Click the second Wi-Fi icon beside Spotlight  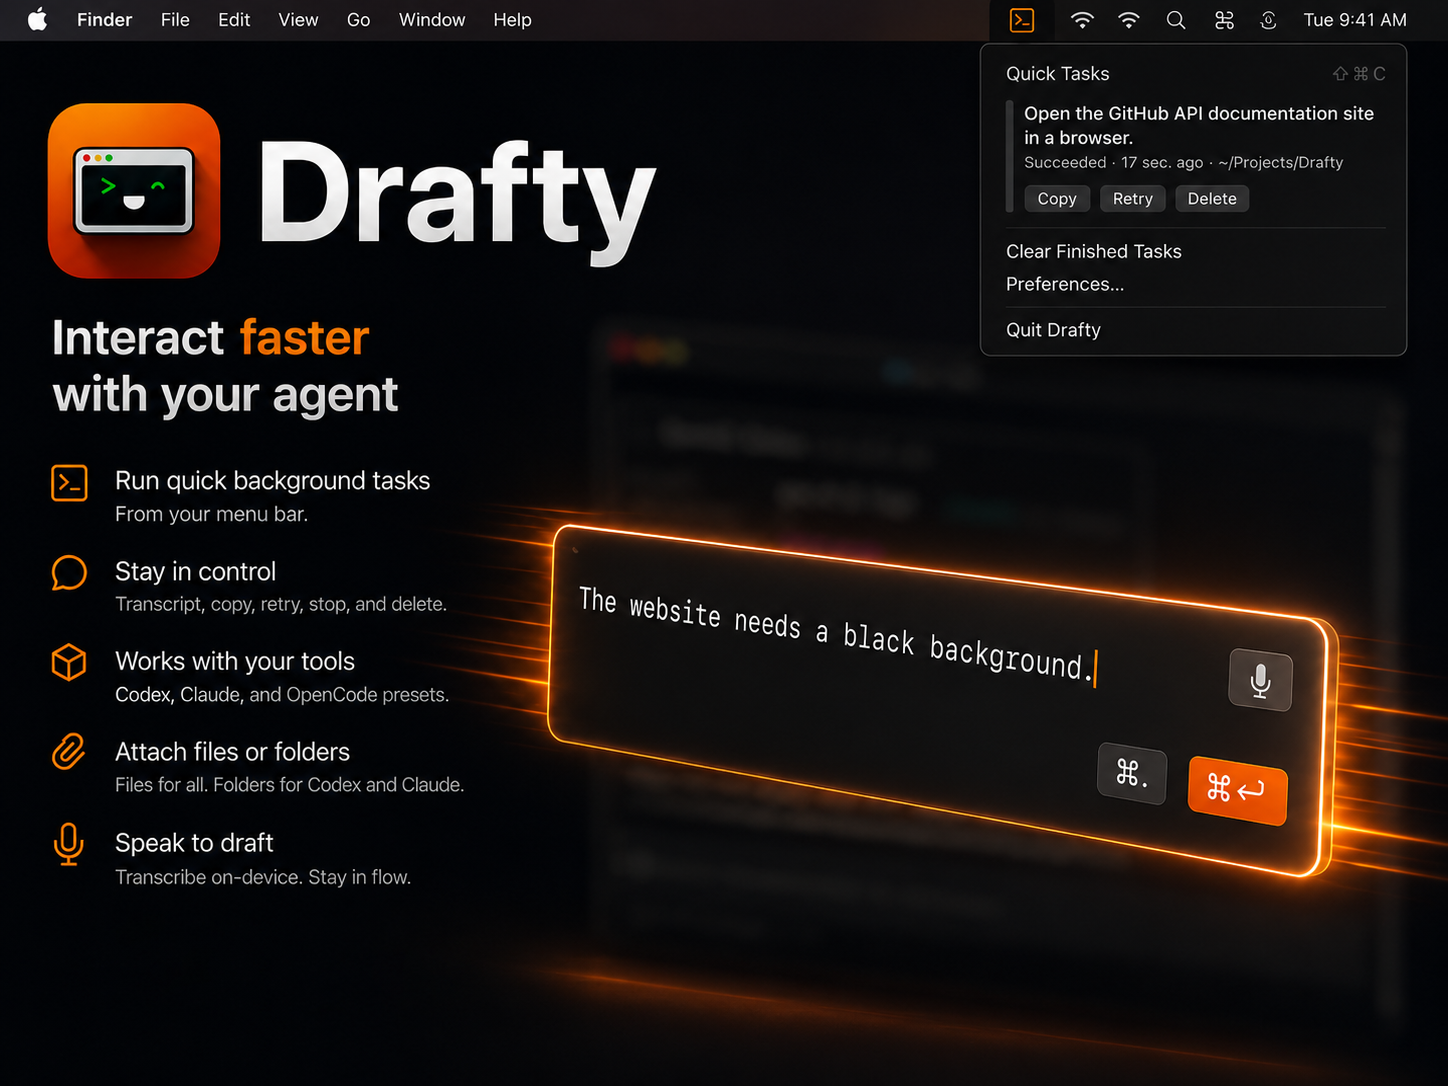[1129, 20]
